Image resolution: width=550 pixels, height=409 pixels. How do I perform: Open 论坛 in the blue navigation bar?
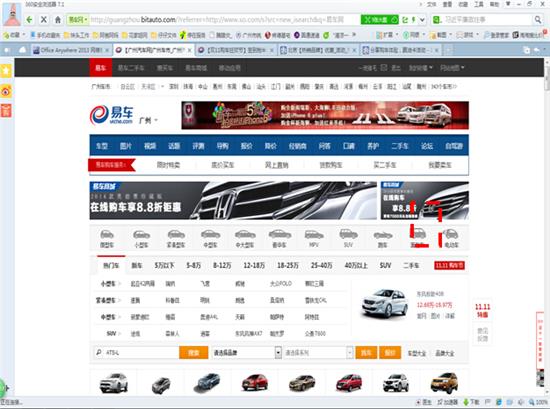click(427, 146)
